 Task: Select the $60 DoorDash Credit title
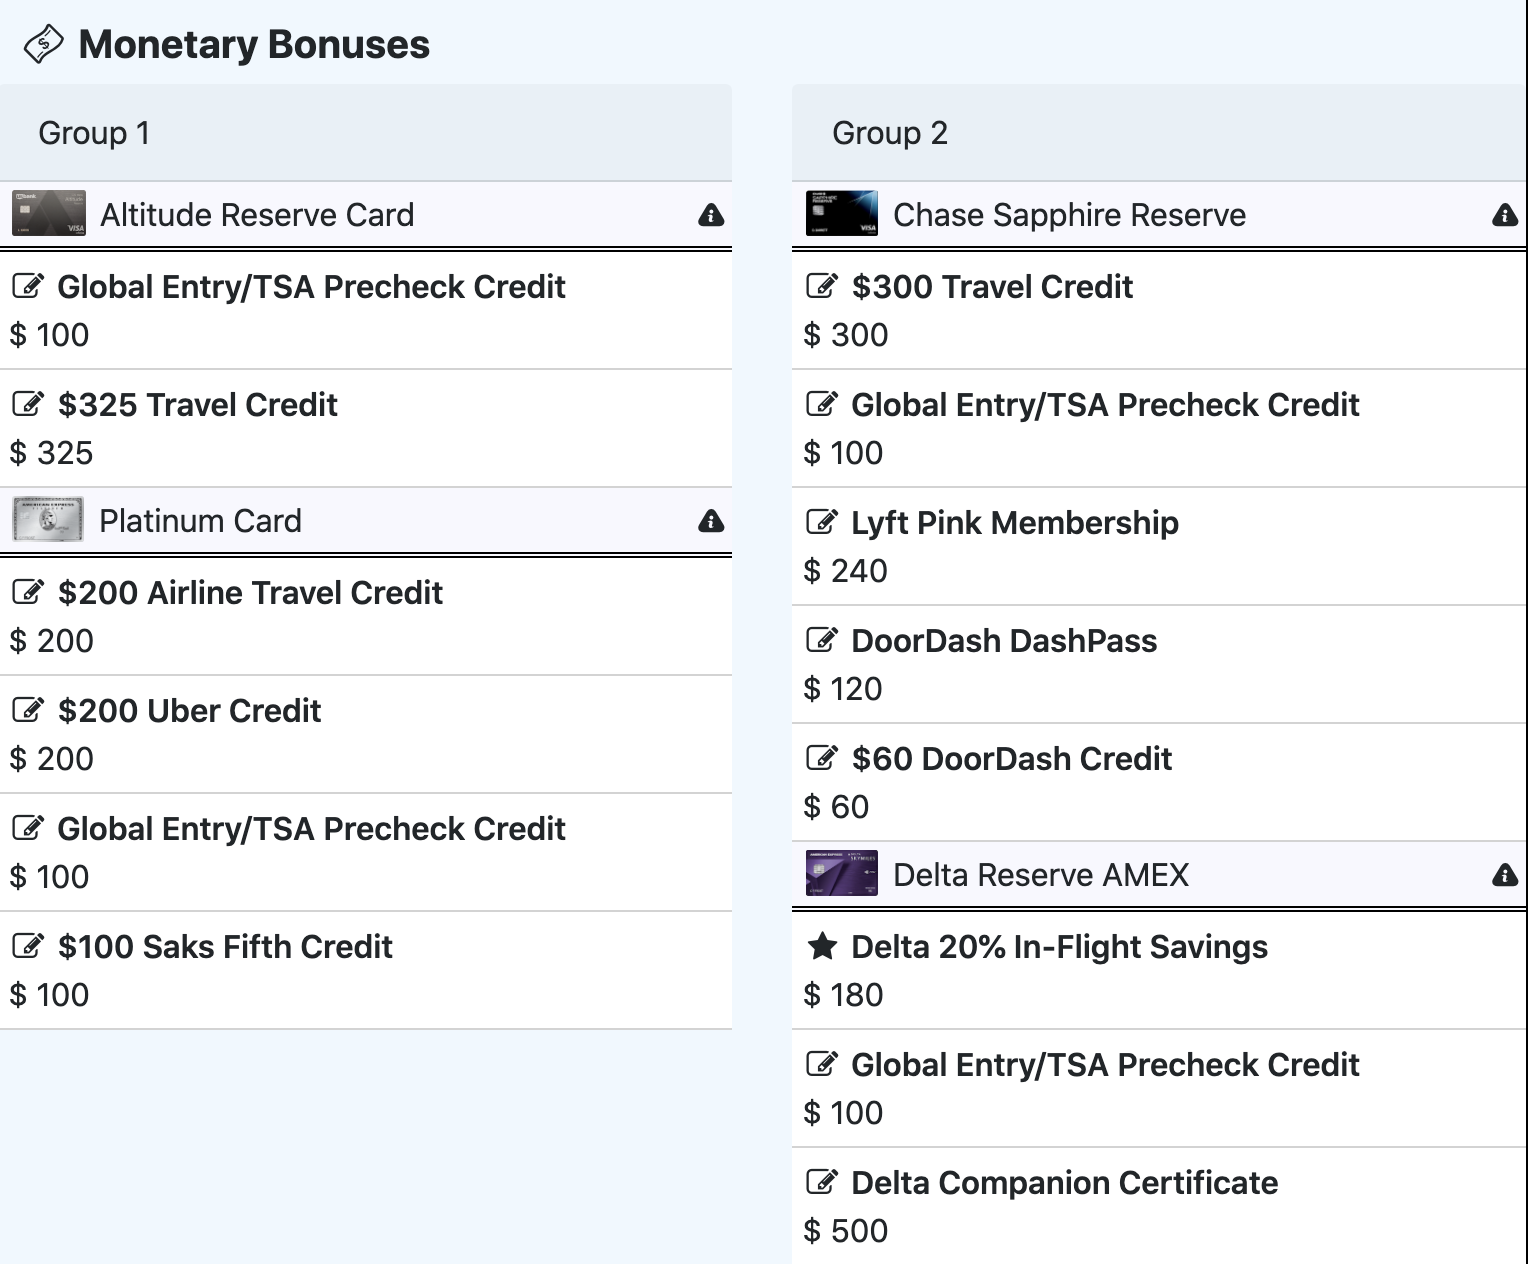click(1012, 759)
